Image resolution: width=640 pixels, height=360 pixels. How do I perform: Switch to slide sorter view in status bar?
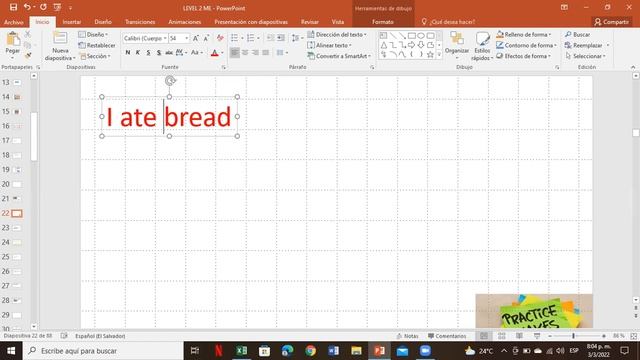coord(502,336)
